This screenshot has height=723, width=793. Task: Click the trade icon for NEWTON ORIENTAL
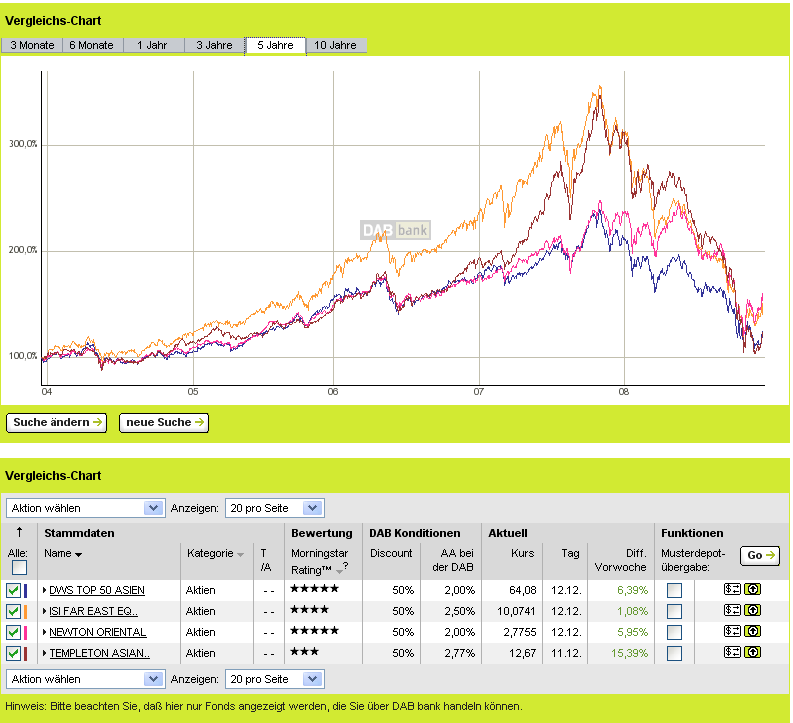pyautogui.click(x=732, y=631)
